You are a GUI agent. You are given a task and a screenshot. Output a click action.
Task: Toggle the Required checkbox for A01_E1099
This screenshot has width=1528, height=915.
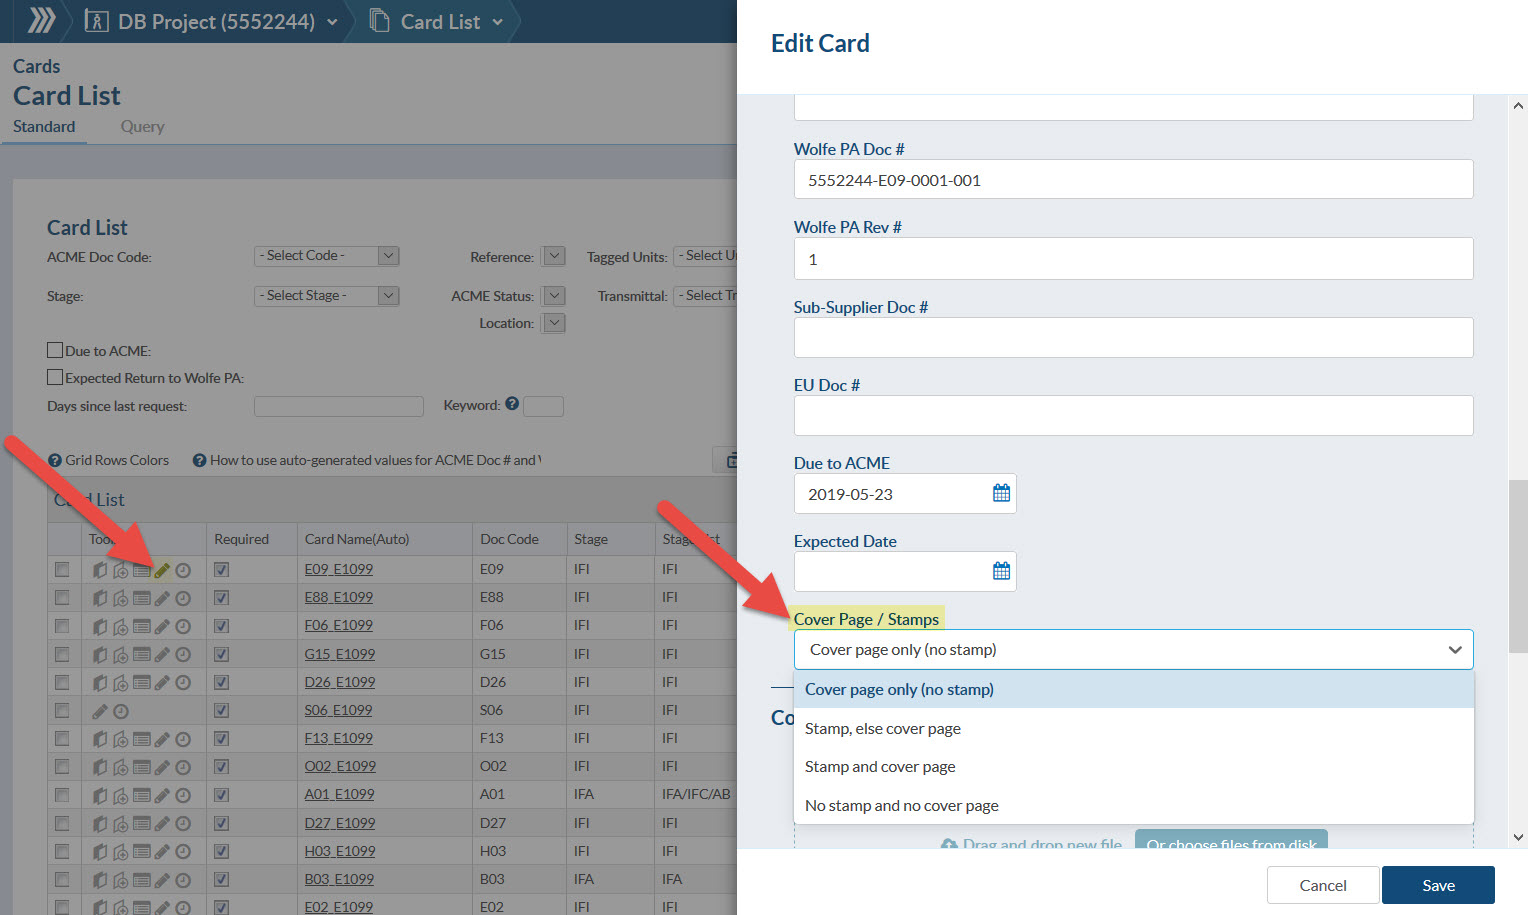pos(221,795)
